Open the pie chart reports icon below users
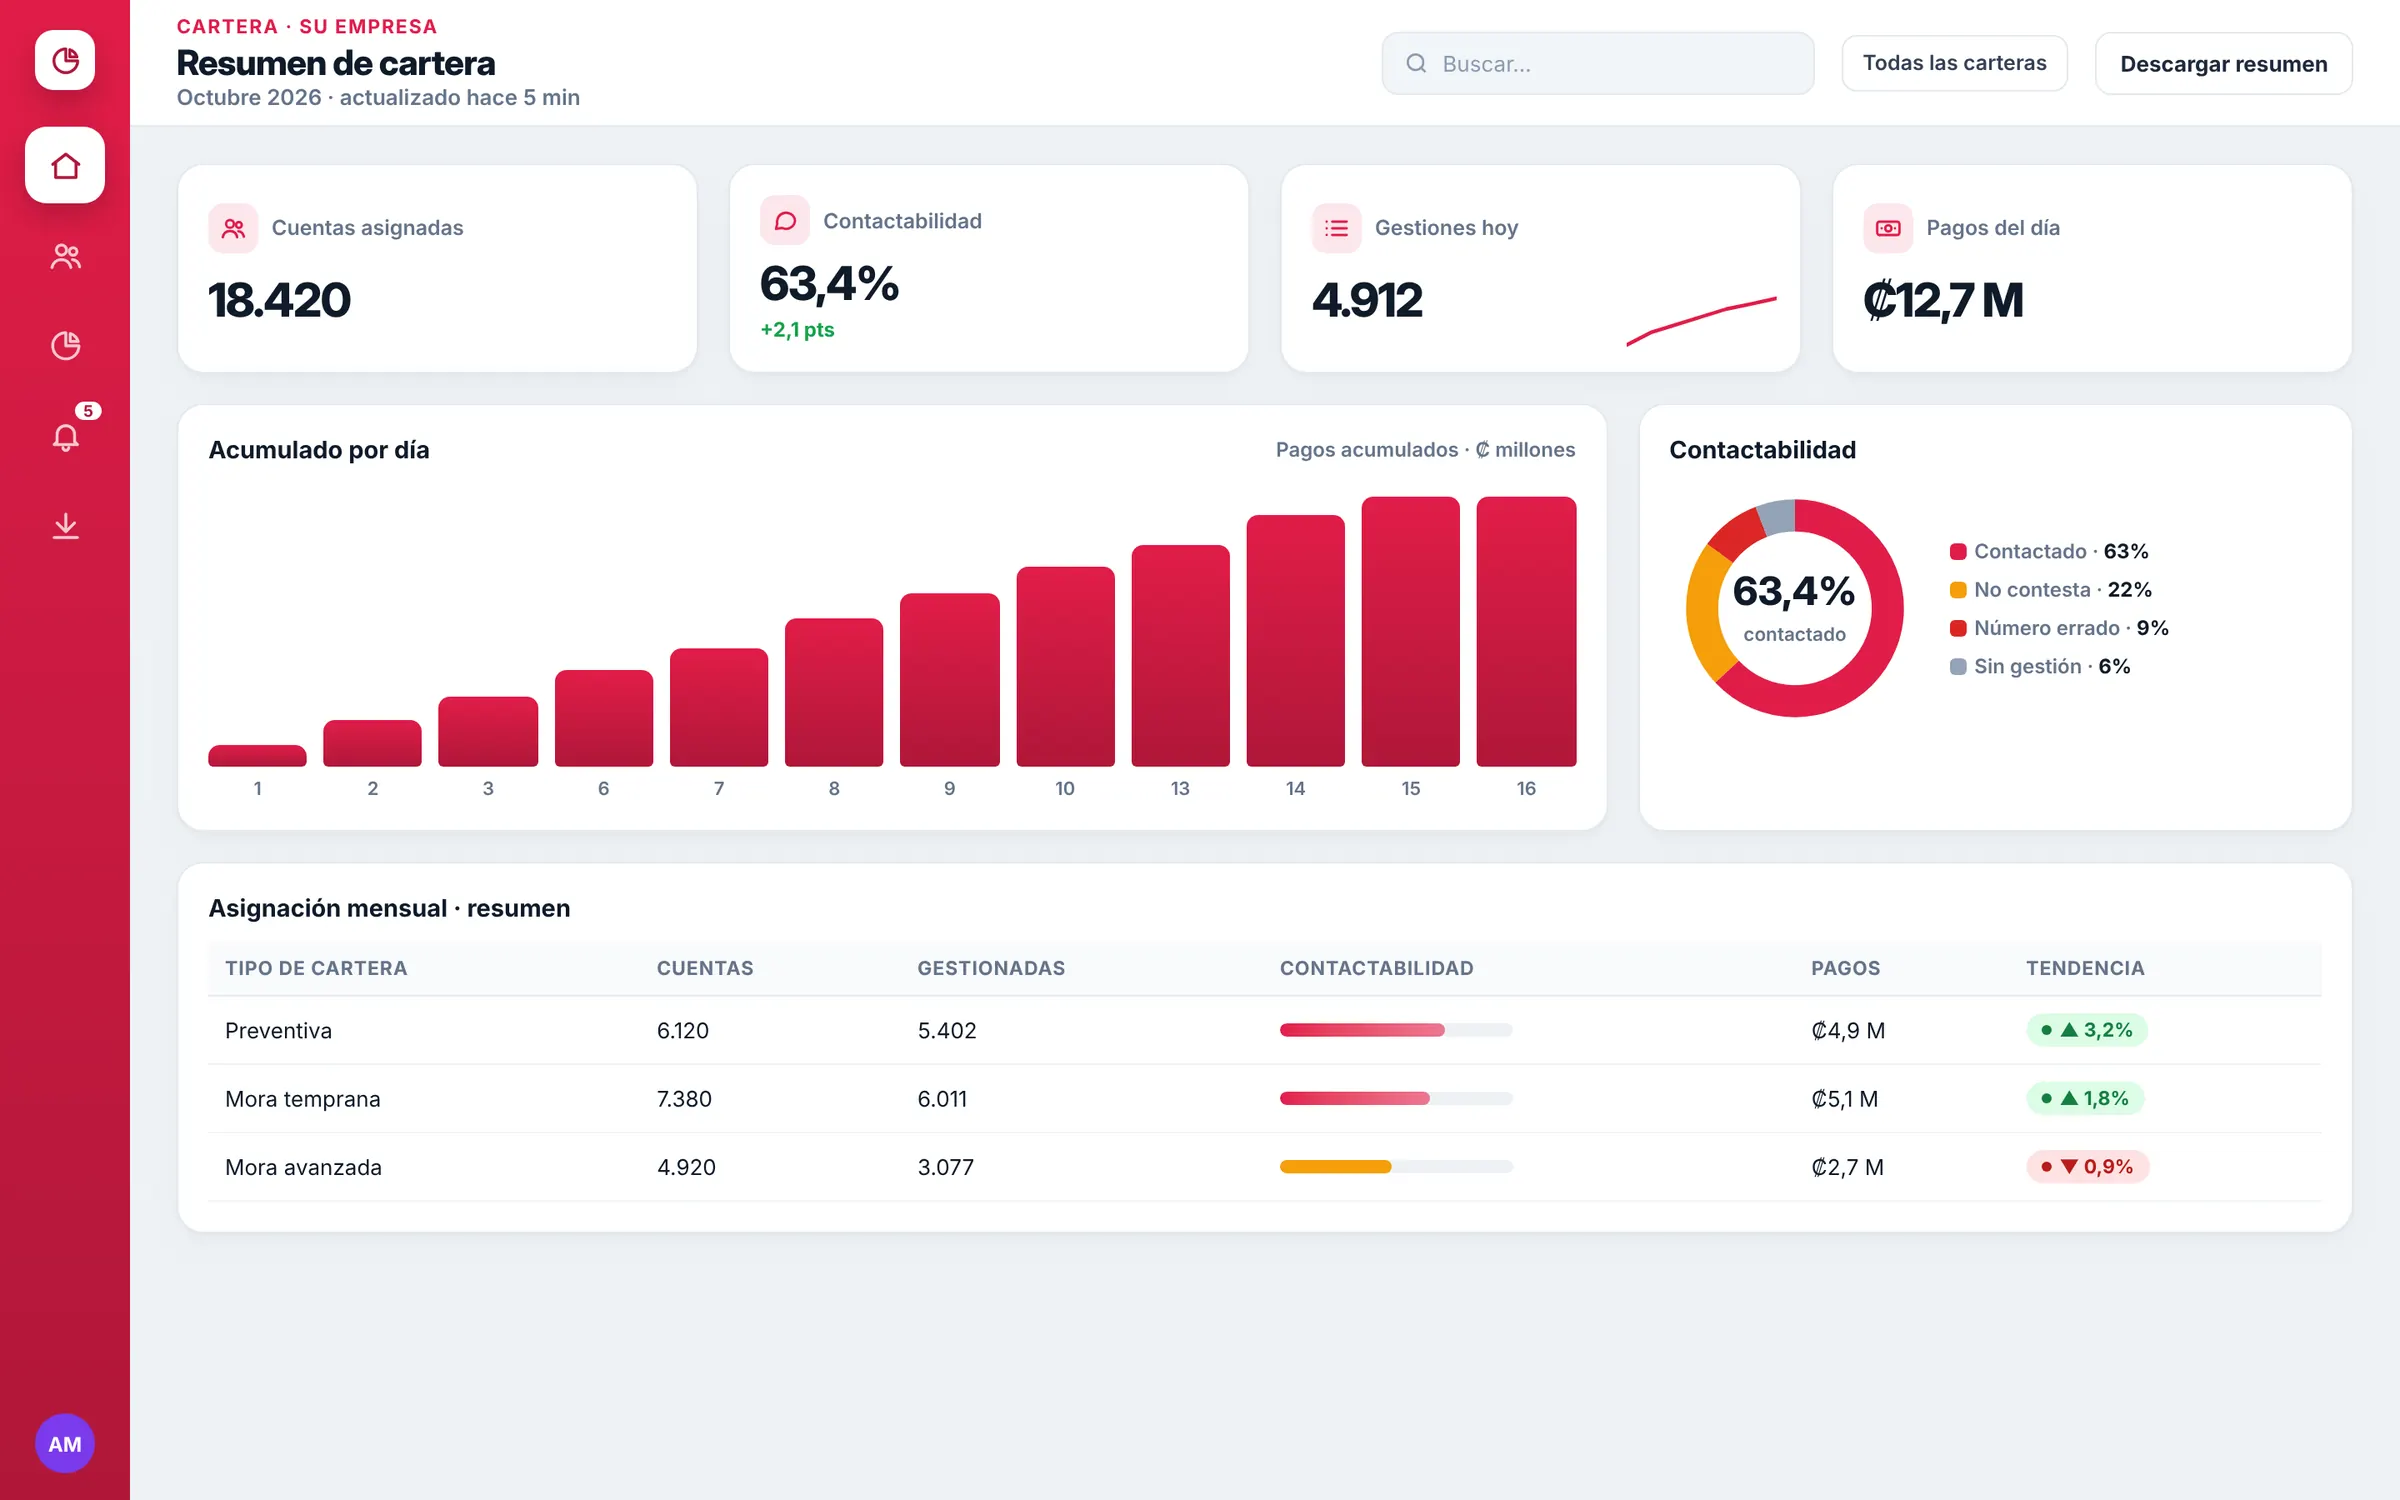The width and height of the screenshot is (2400, 1500). 65,345
